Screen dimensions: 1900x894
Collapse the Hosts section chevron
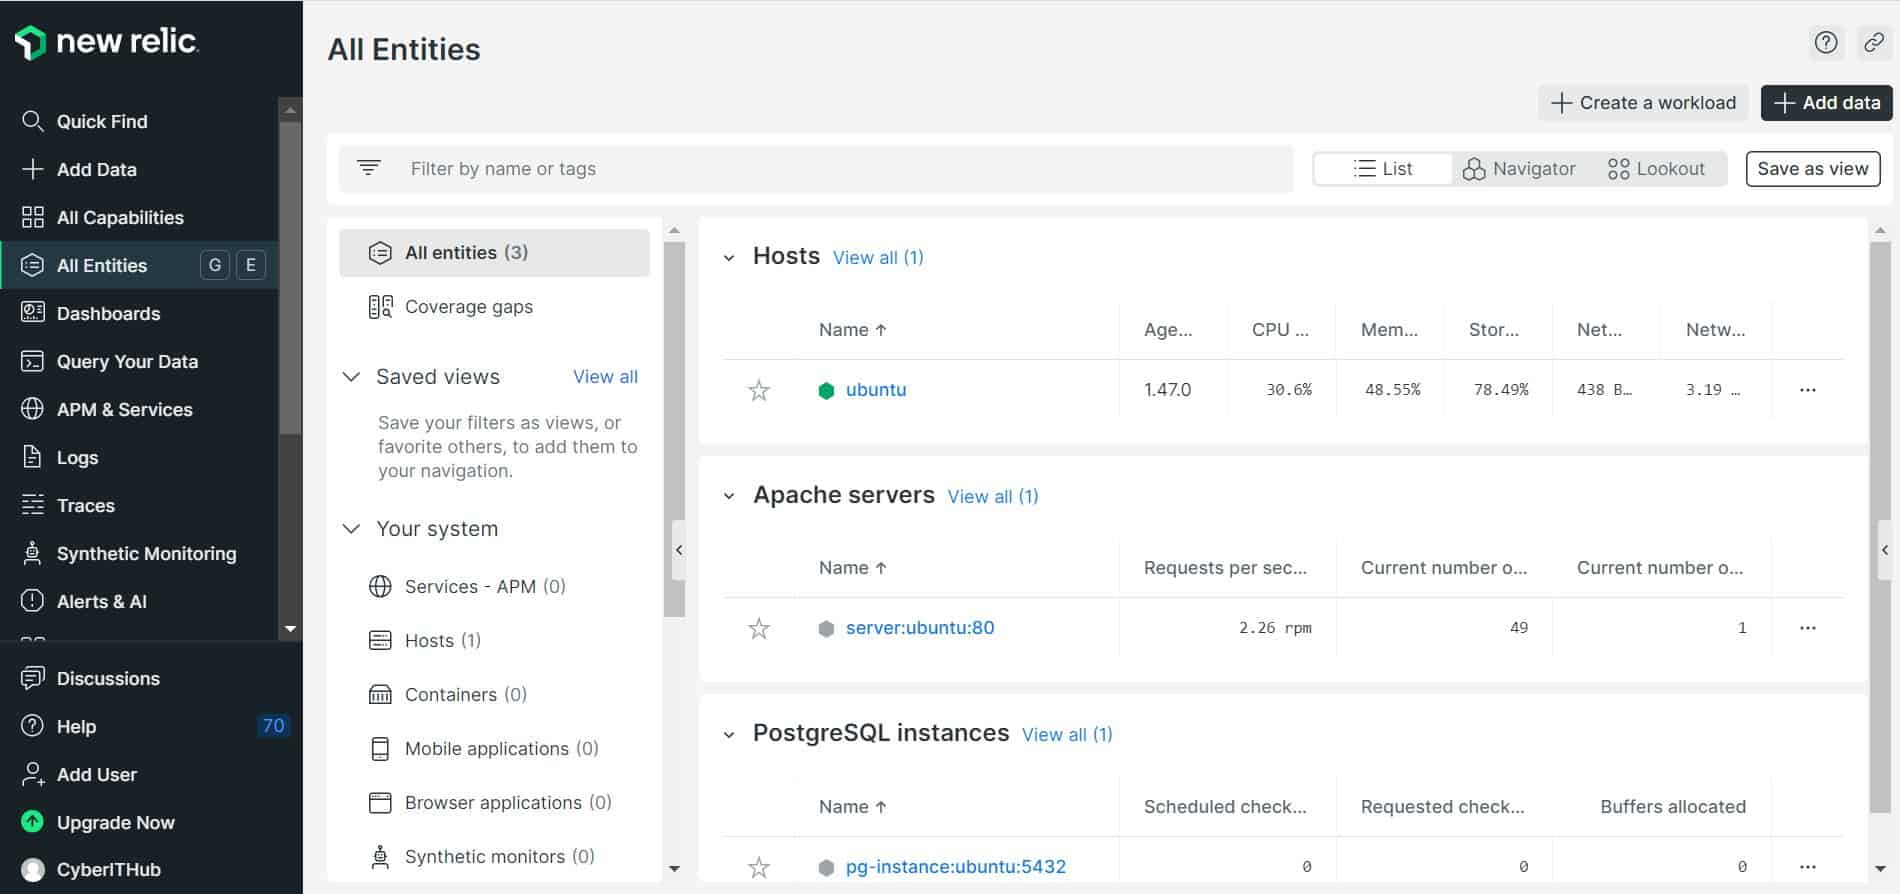[x=729, y=258]
